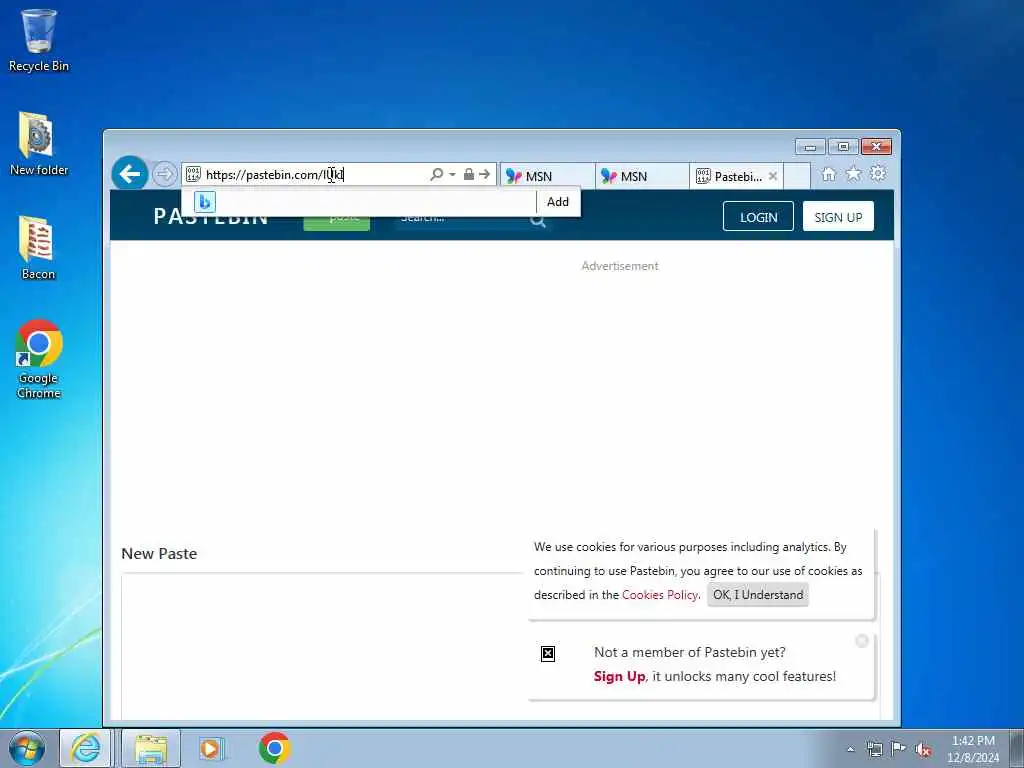Launch Google Chrome from the taskbar
Viewport: 1024px width, 768px height.
coord(274,748)
